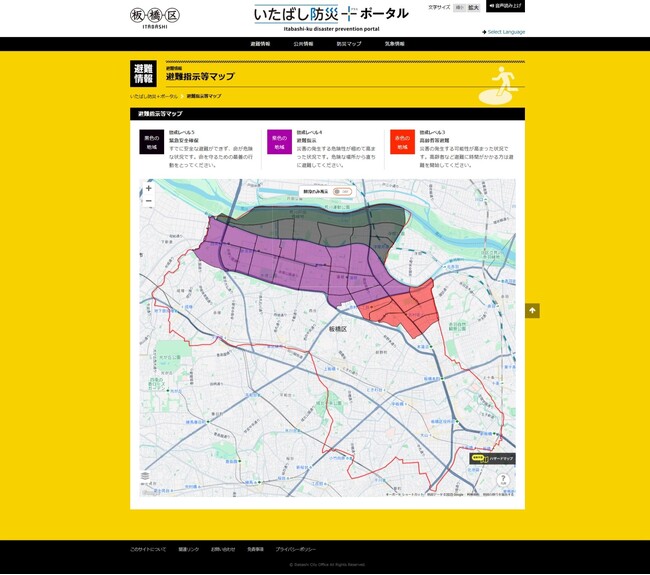Image resolution: width=650 pixels, height=575 pixels.
Task: Set font size to 標準
Action: (x=459, y=7)
